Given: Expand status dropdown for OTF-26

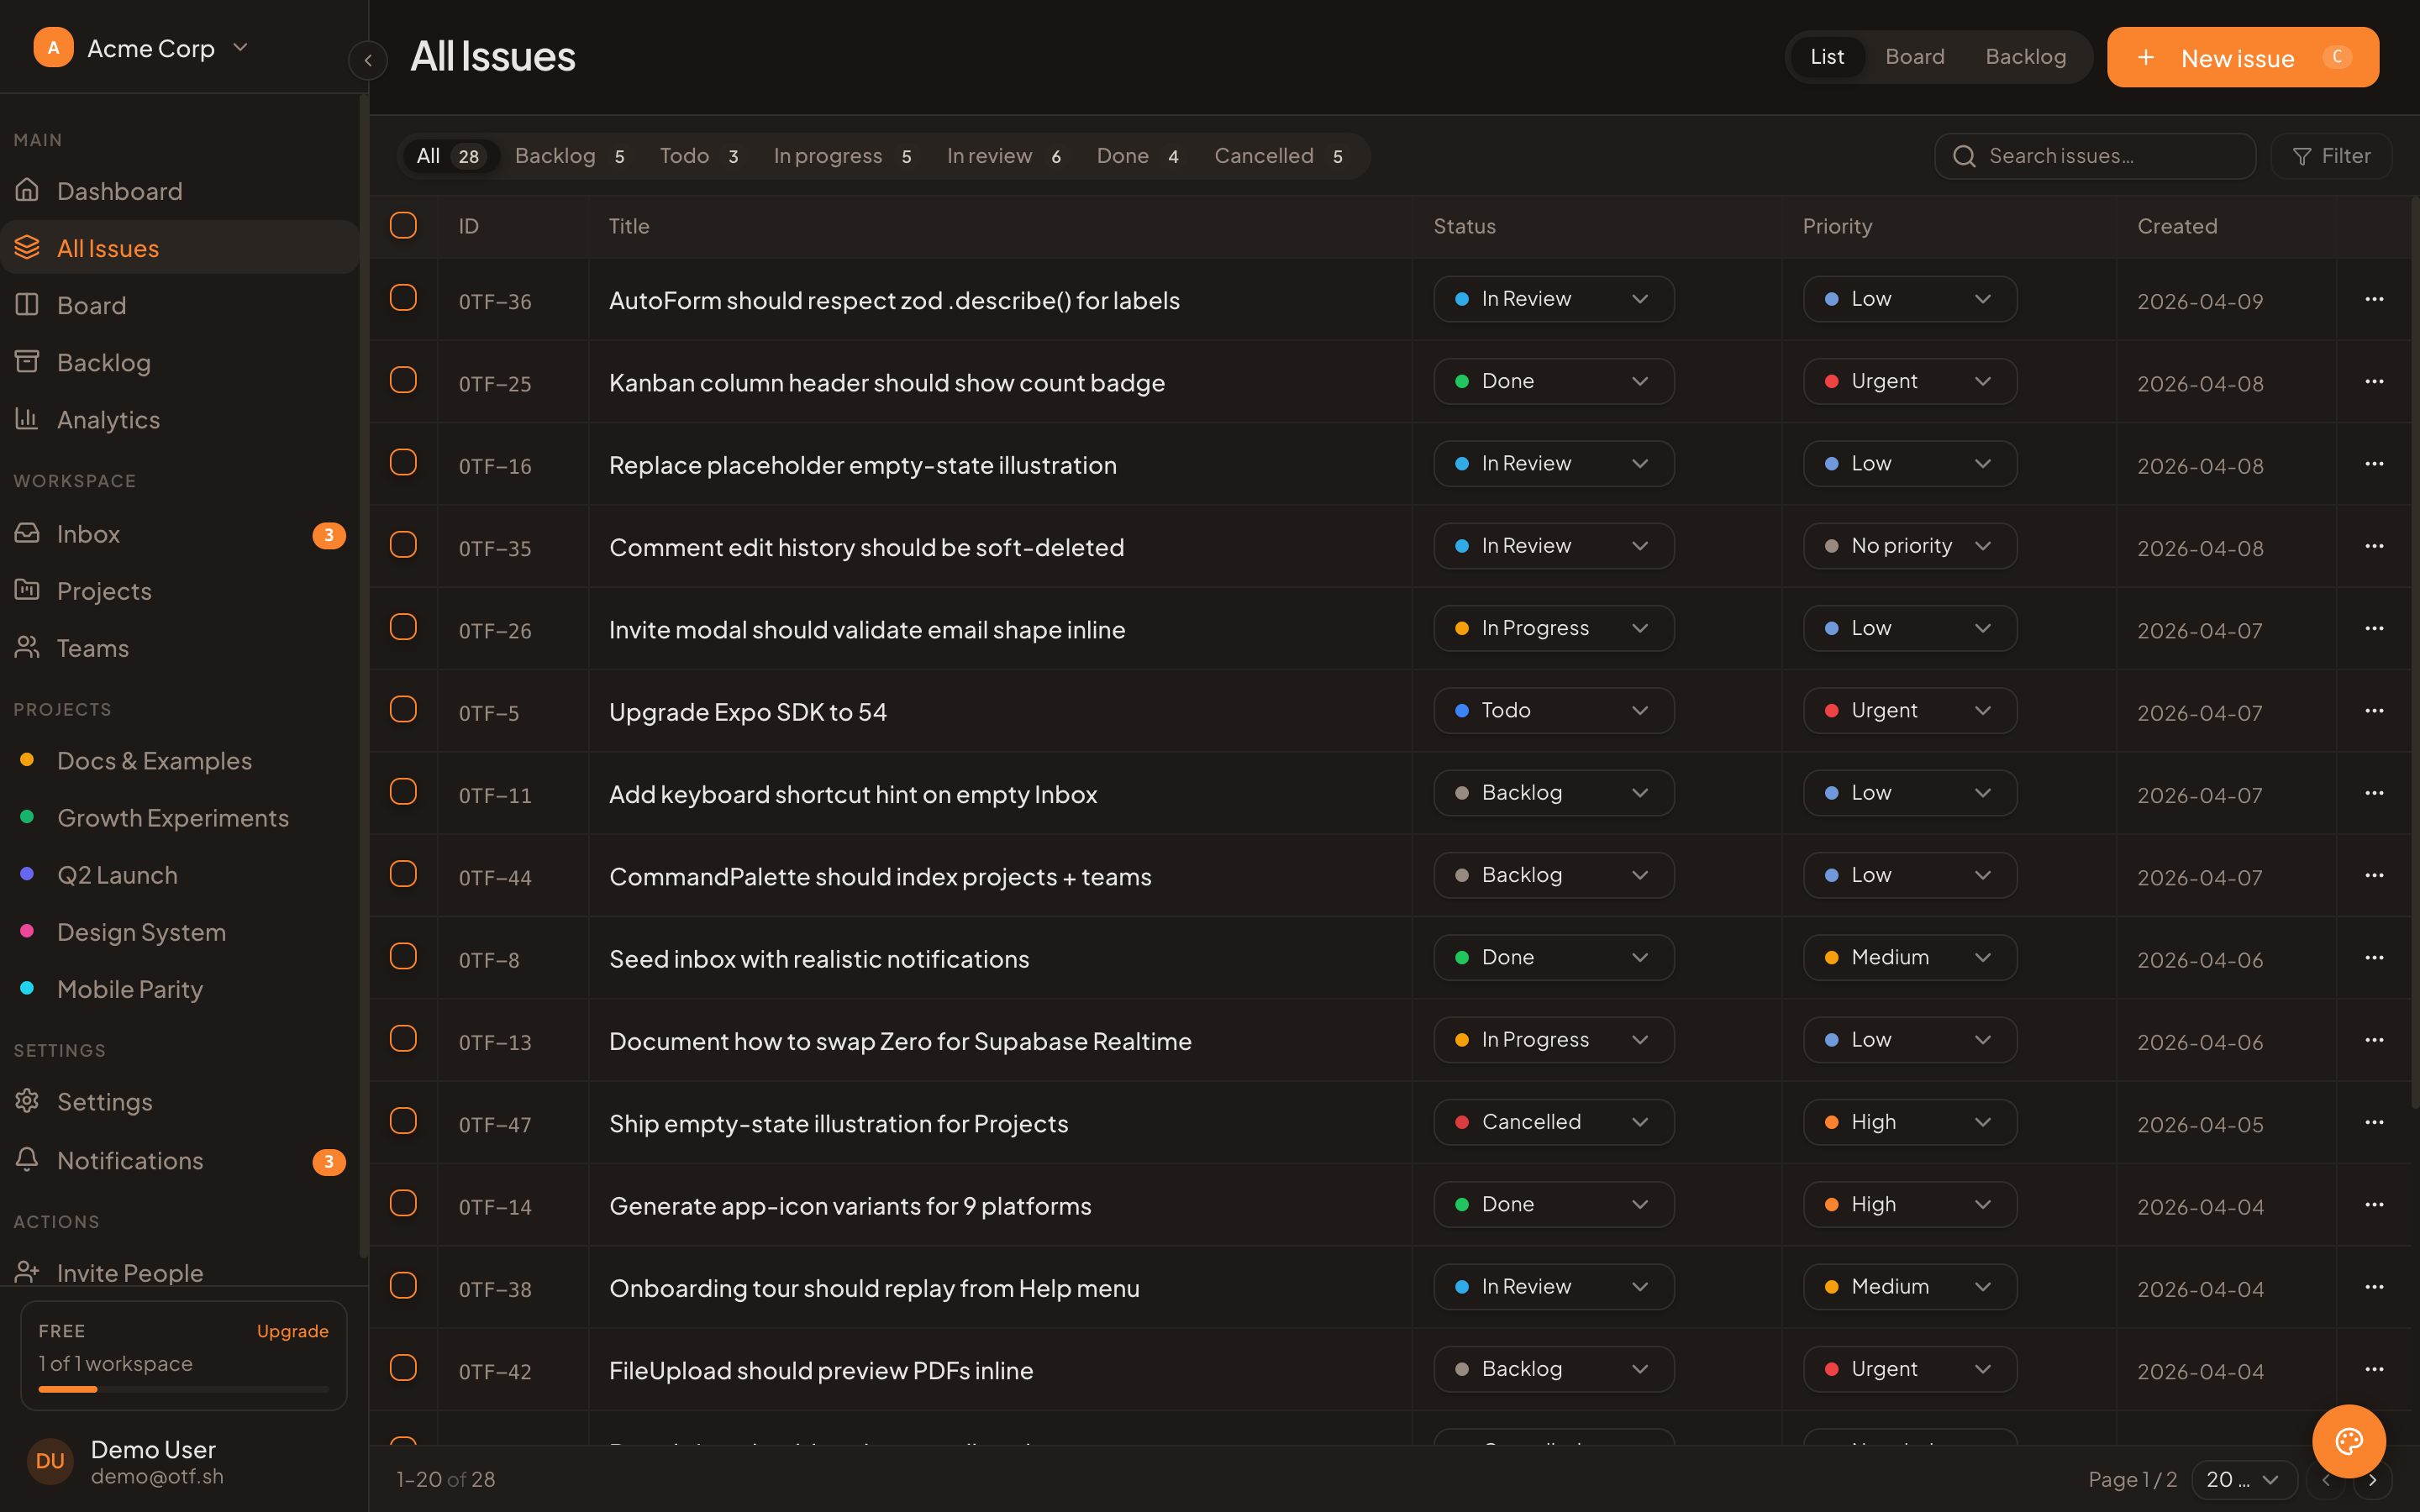Looking at the screenshot, I should pos(1554,628).
